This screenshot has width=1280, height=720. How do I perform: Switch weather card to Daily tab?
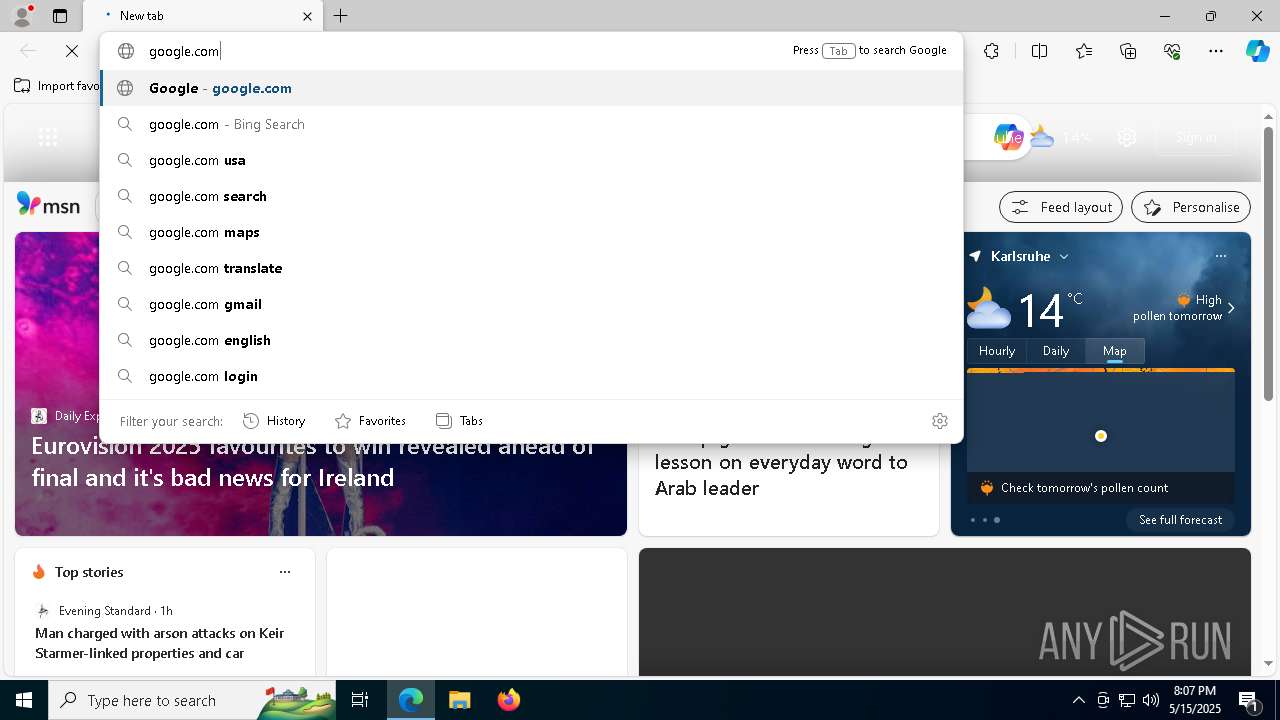[1056, 351]
